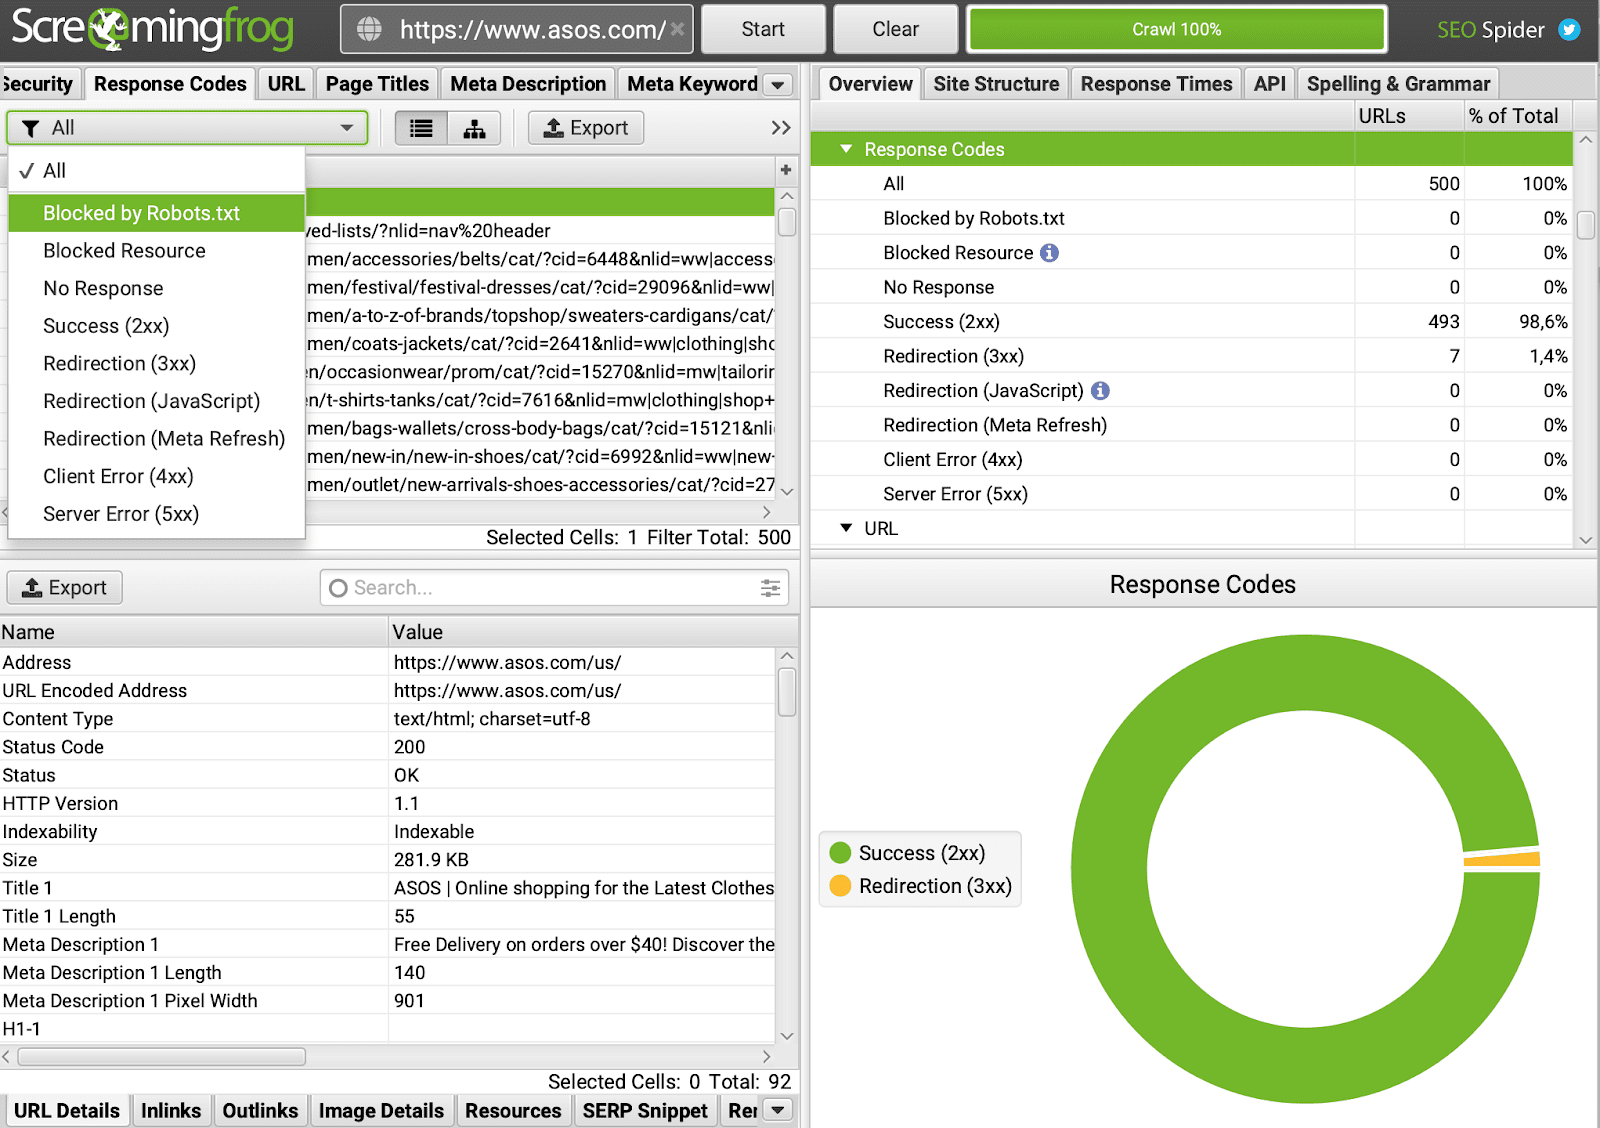Switch to the URL tab

(286, 84)
